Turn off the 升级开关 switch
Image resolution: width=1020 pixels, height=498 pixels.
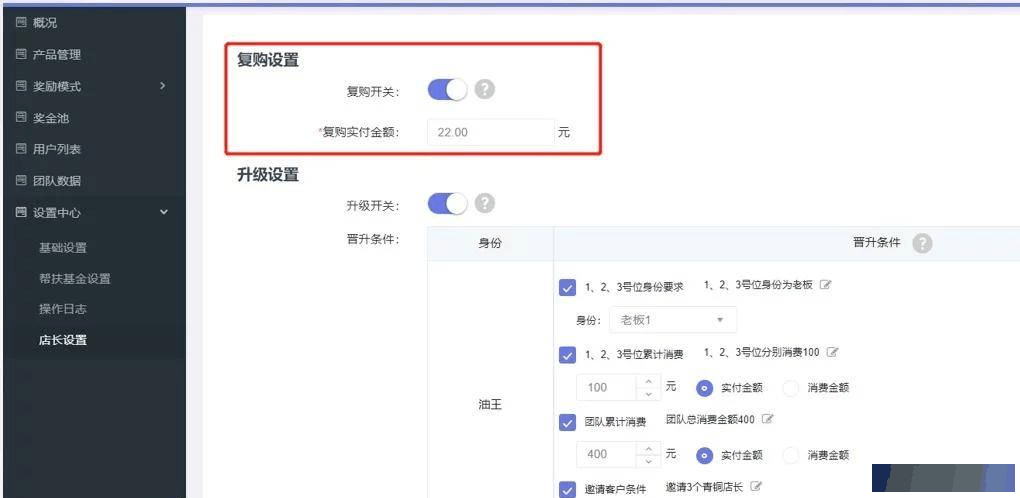[448, 204]
